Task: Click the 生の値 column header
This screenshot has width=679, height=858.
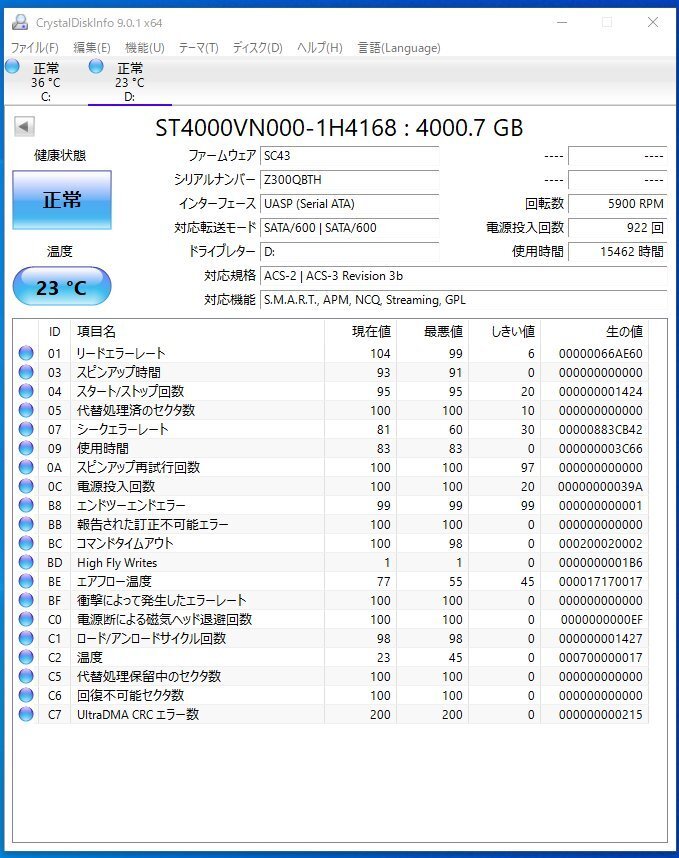Action: pos(595,332)
